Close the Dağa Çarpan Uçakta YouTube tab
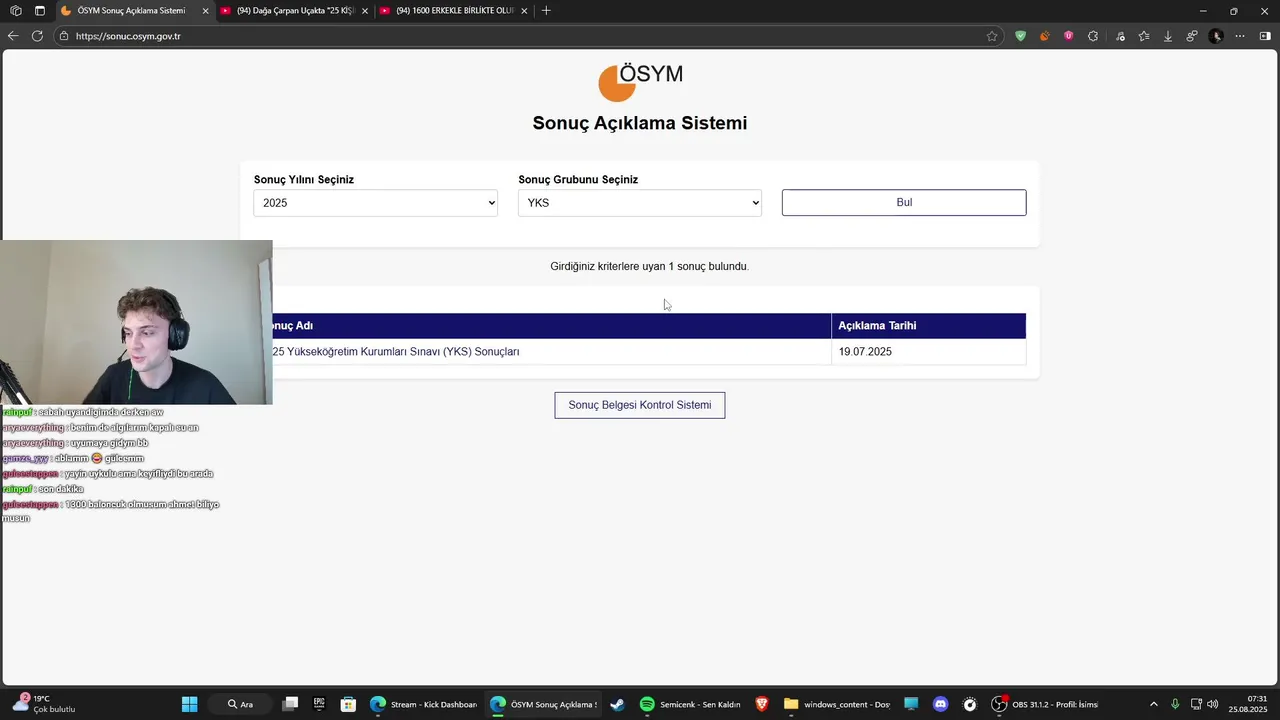 point(365,11)
